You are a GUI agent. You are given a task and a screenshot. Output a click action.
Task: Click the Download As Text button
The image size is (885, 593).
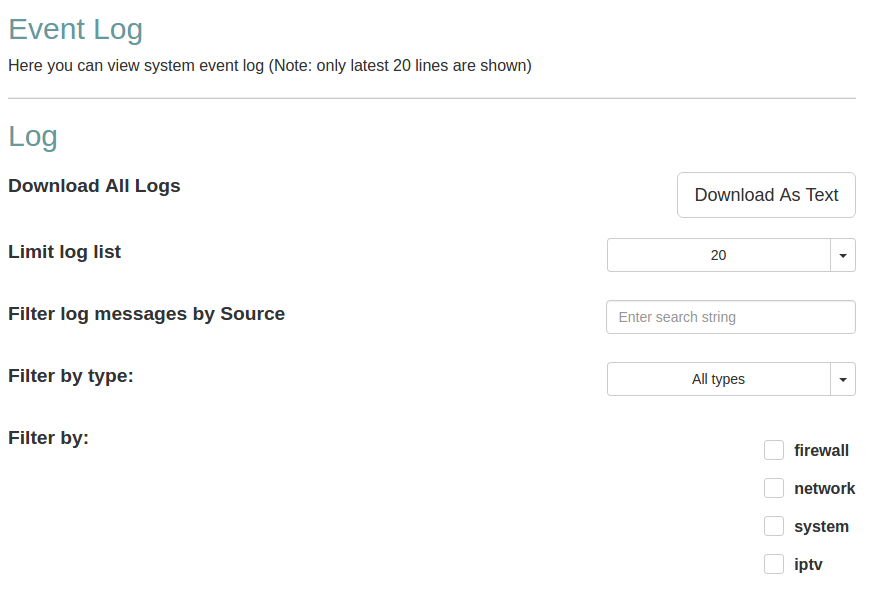766,195
